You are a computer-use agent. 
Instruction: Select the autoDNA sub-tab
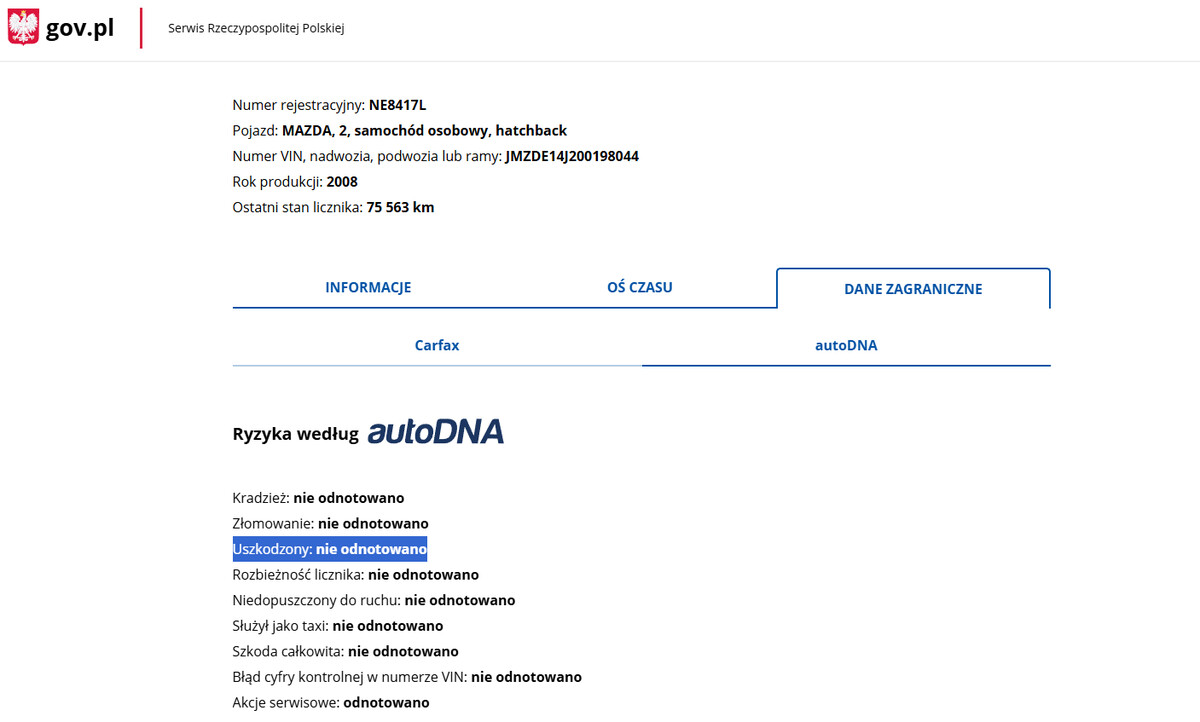pos(846,346)
